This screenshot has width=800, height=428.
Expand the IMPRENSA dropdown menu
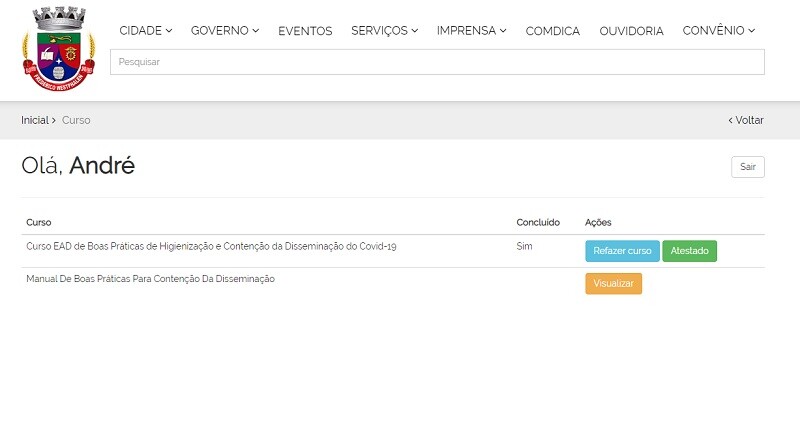pos(471,31)
